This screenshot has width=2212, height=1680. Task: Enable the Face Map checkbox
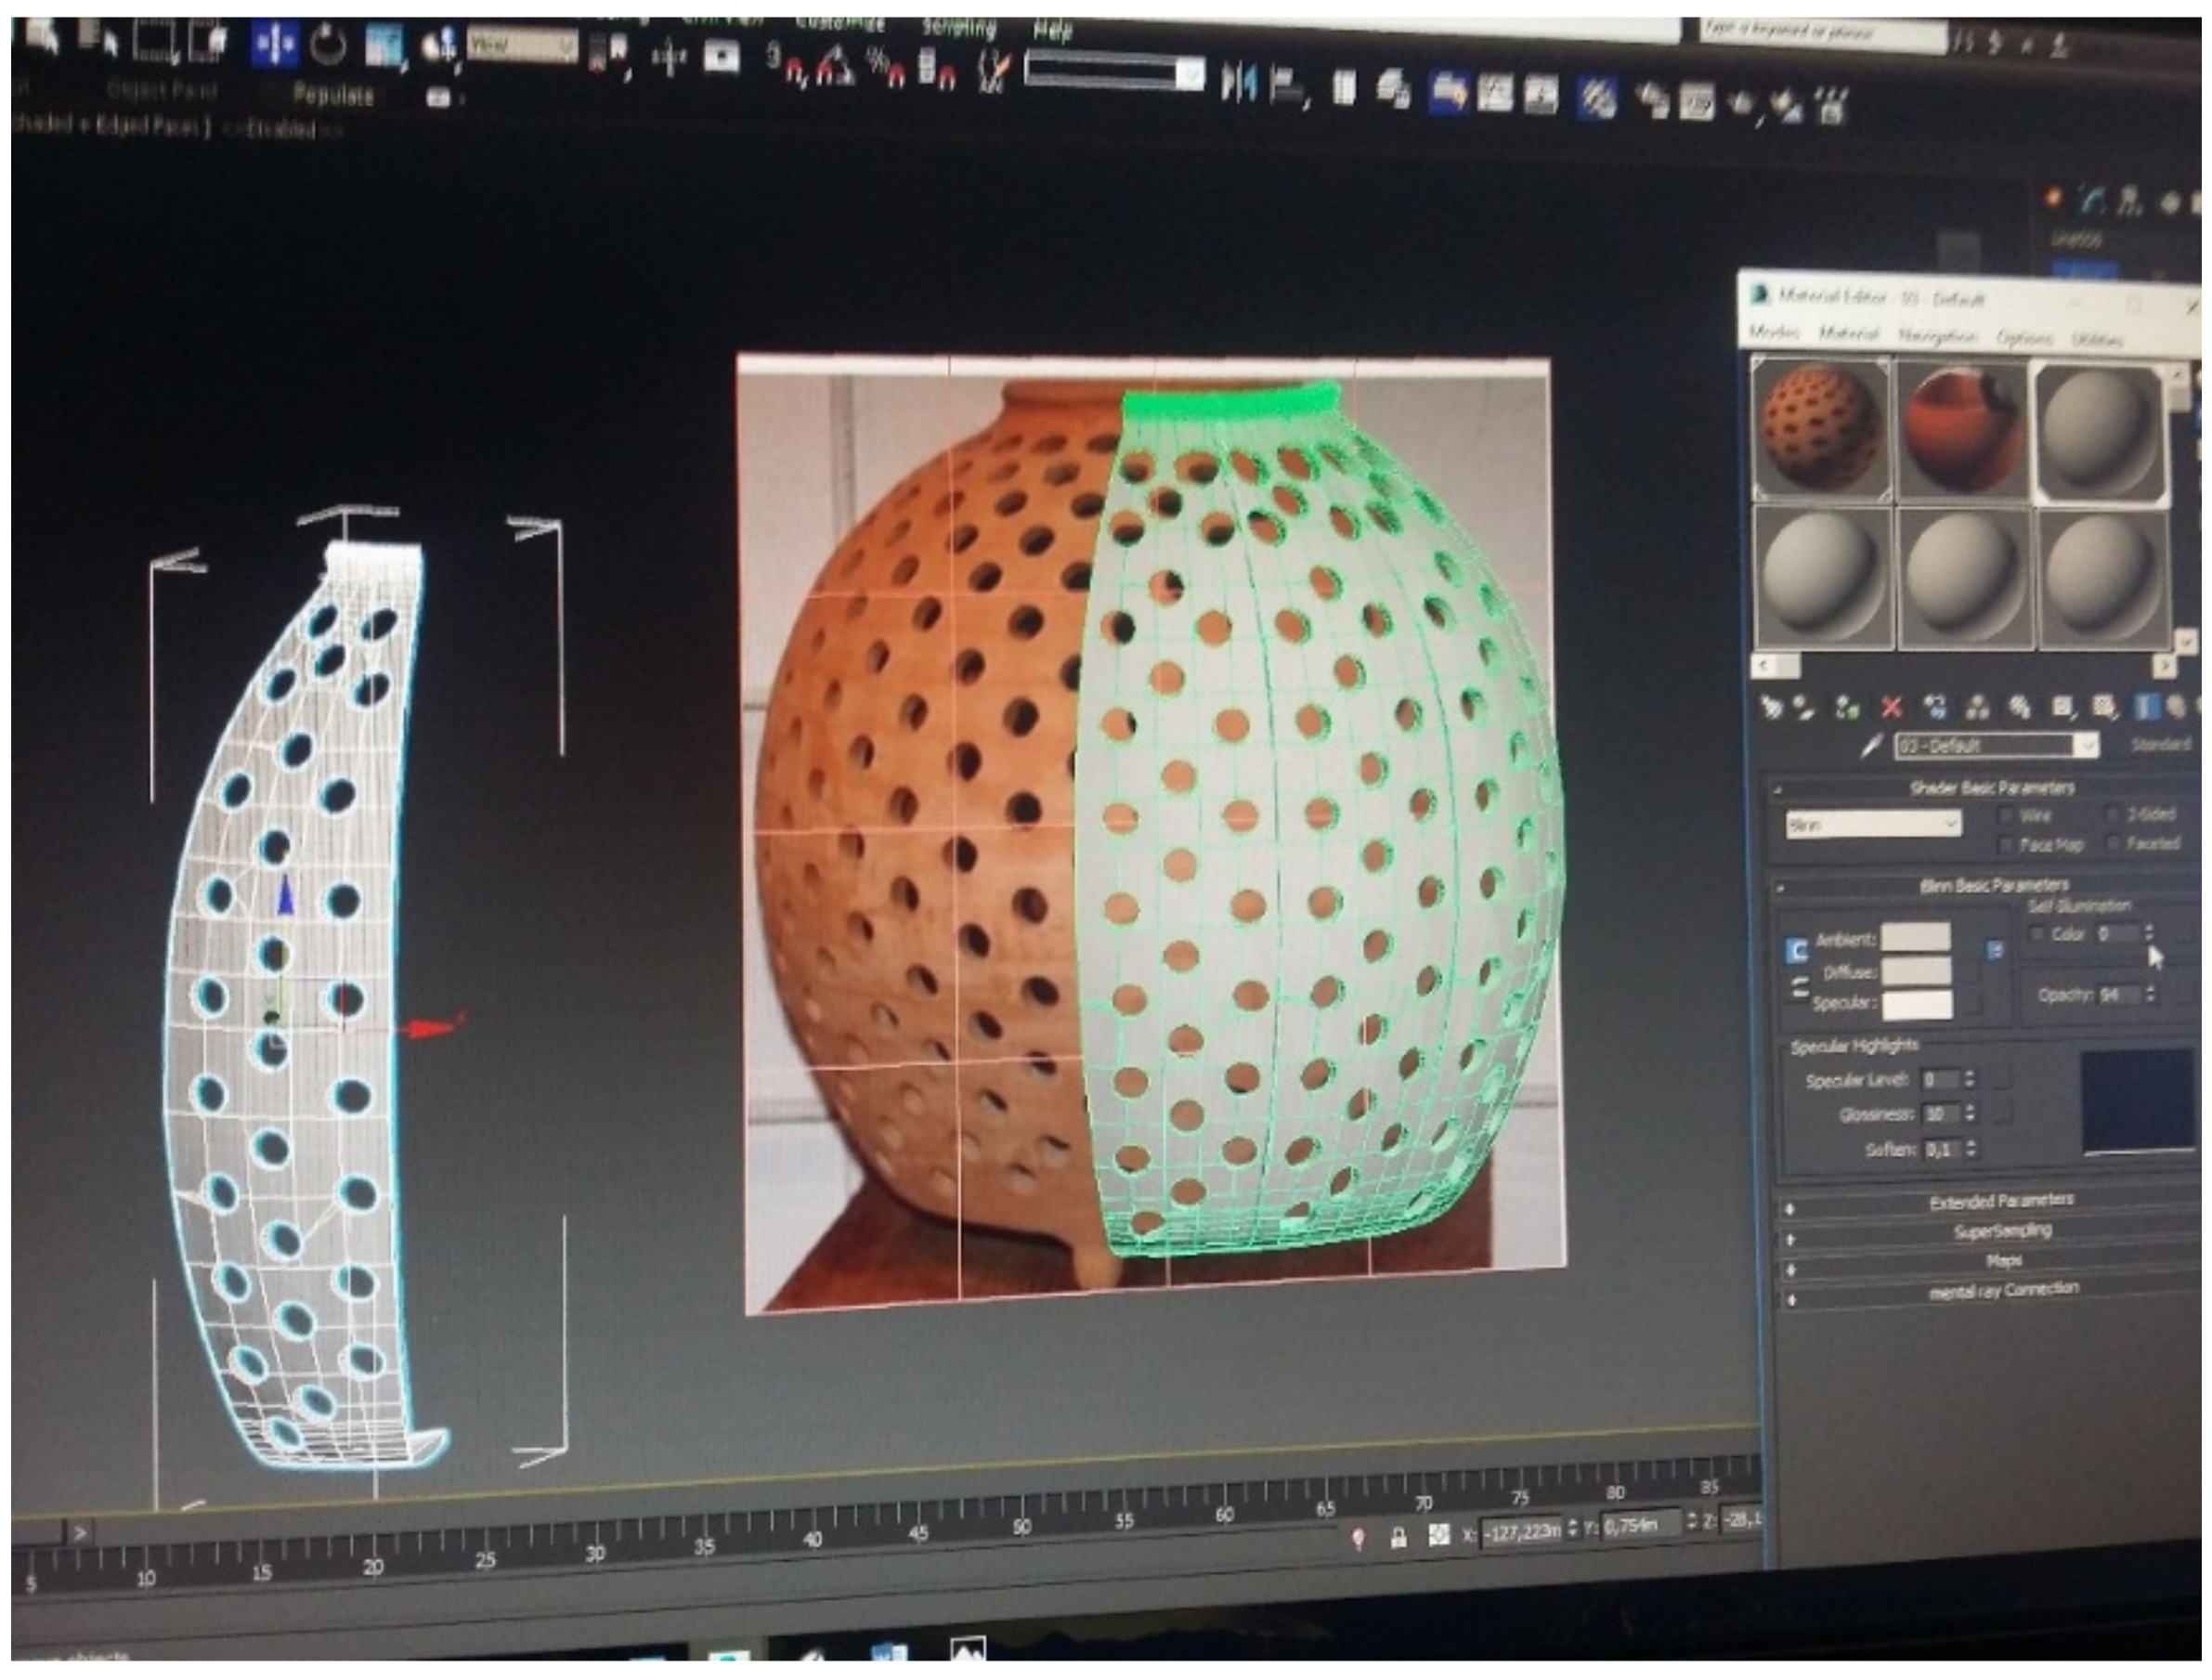point(2006,844)
